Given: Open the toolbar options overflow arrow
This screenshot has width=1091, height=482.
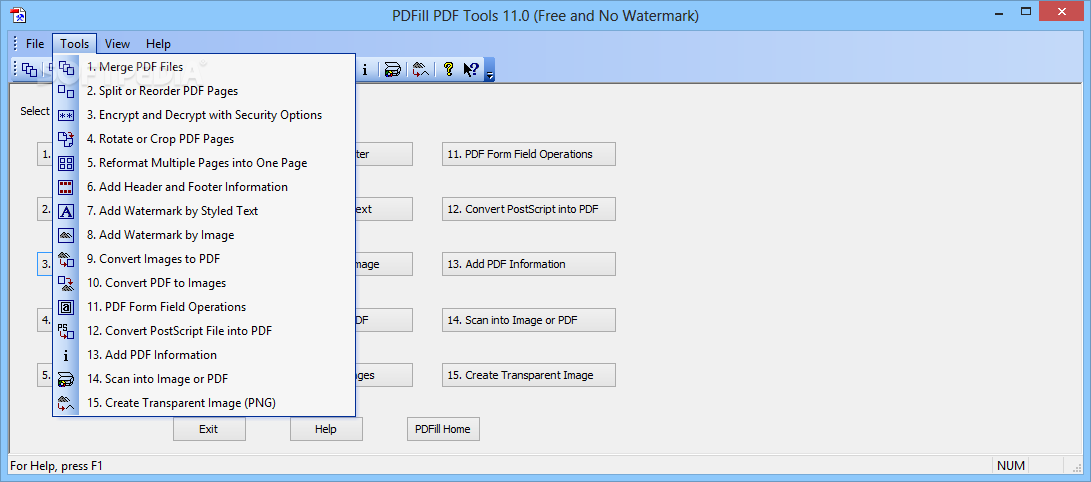Looking at the screenshot, I should click(x=490, y=70).
